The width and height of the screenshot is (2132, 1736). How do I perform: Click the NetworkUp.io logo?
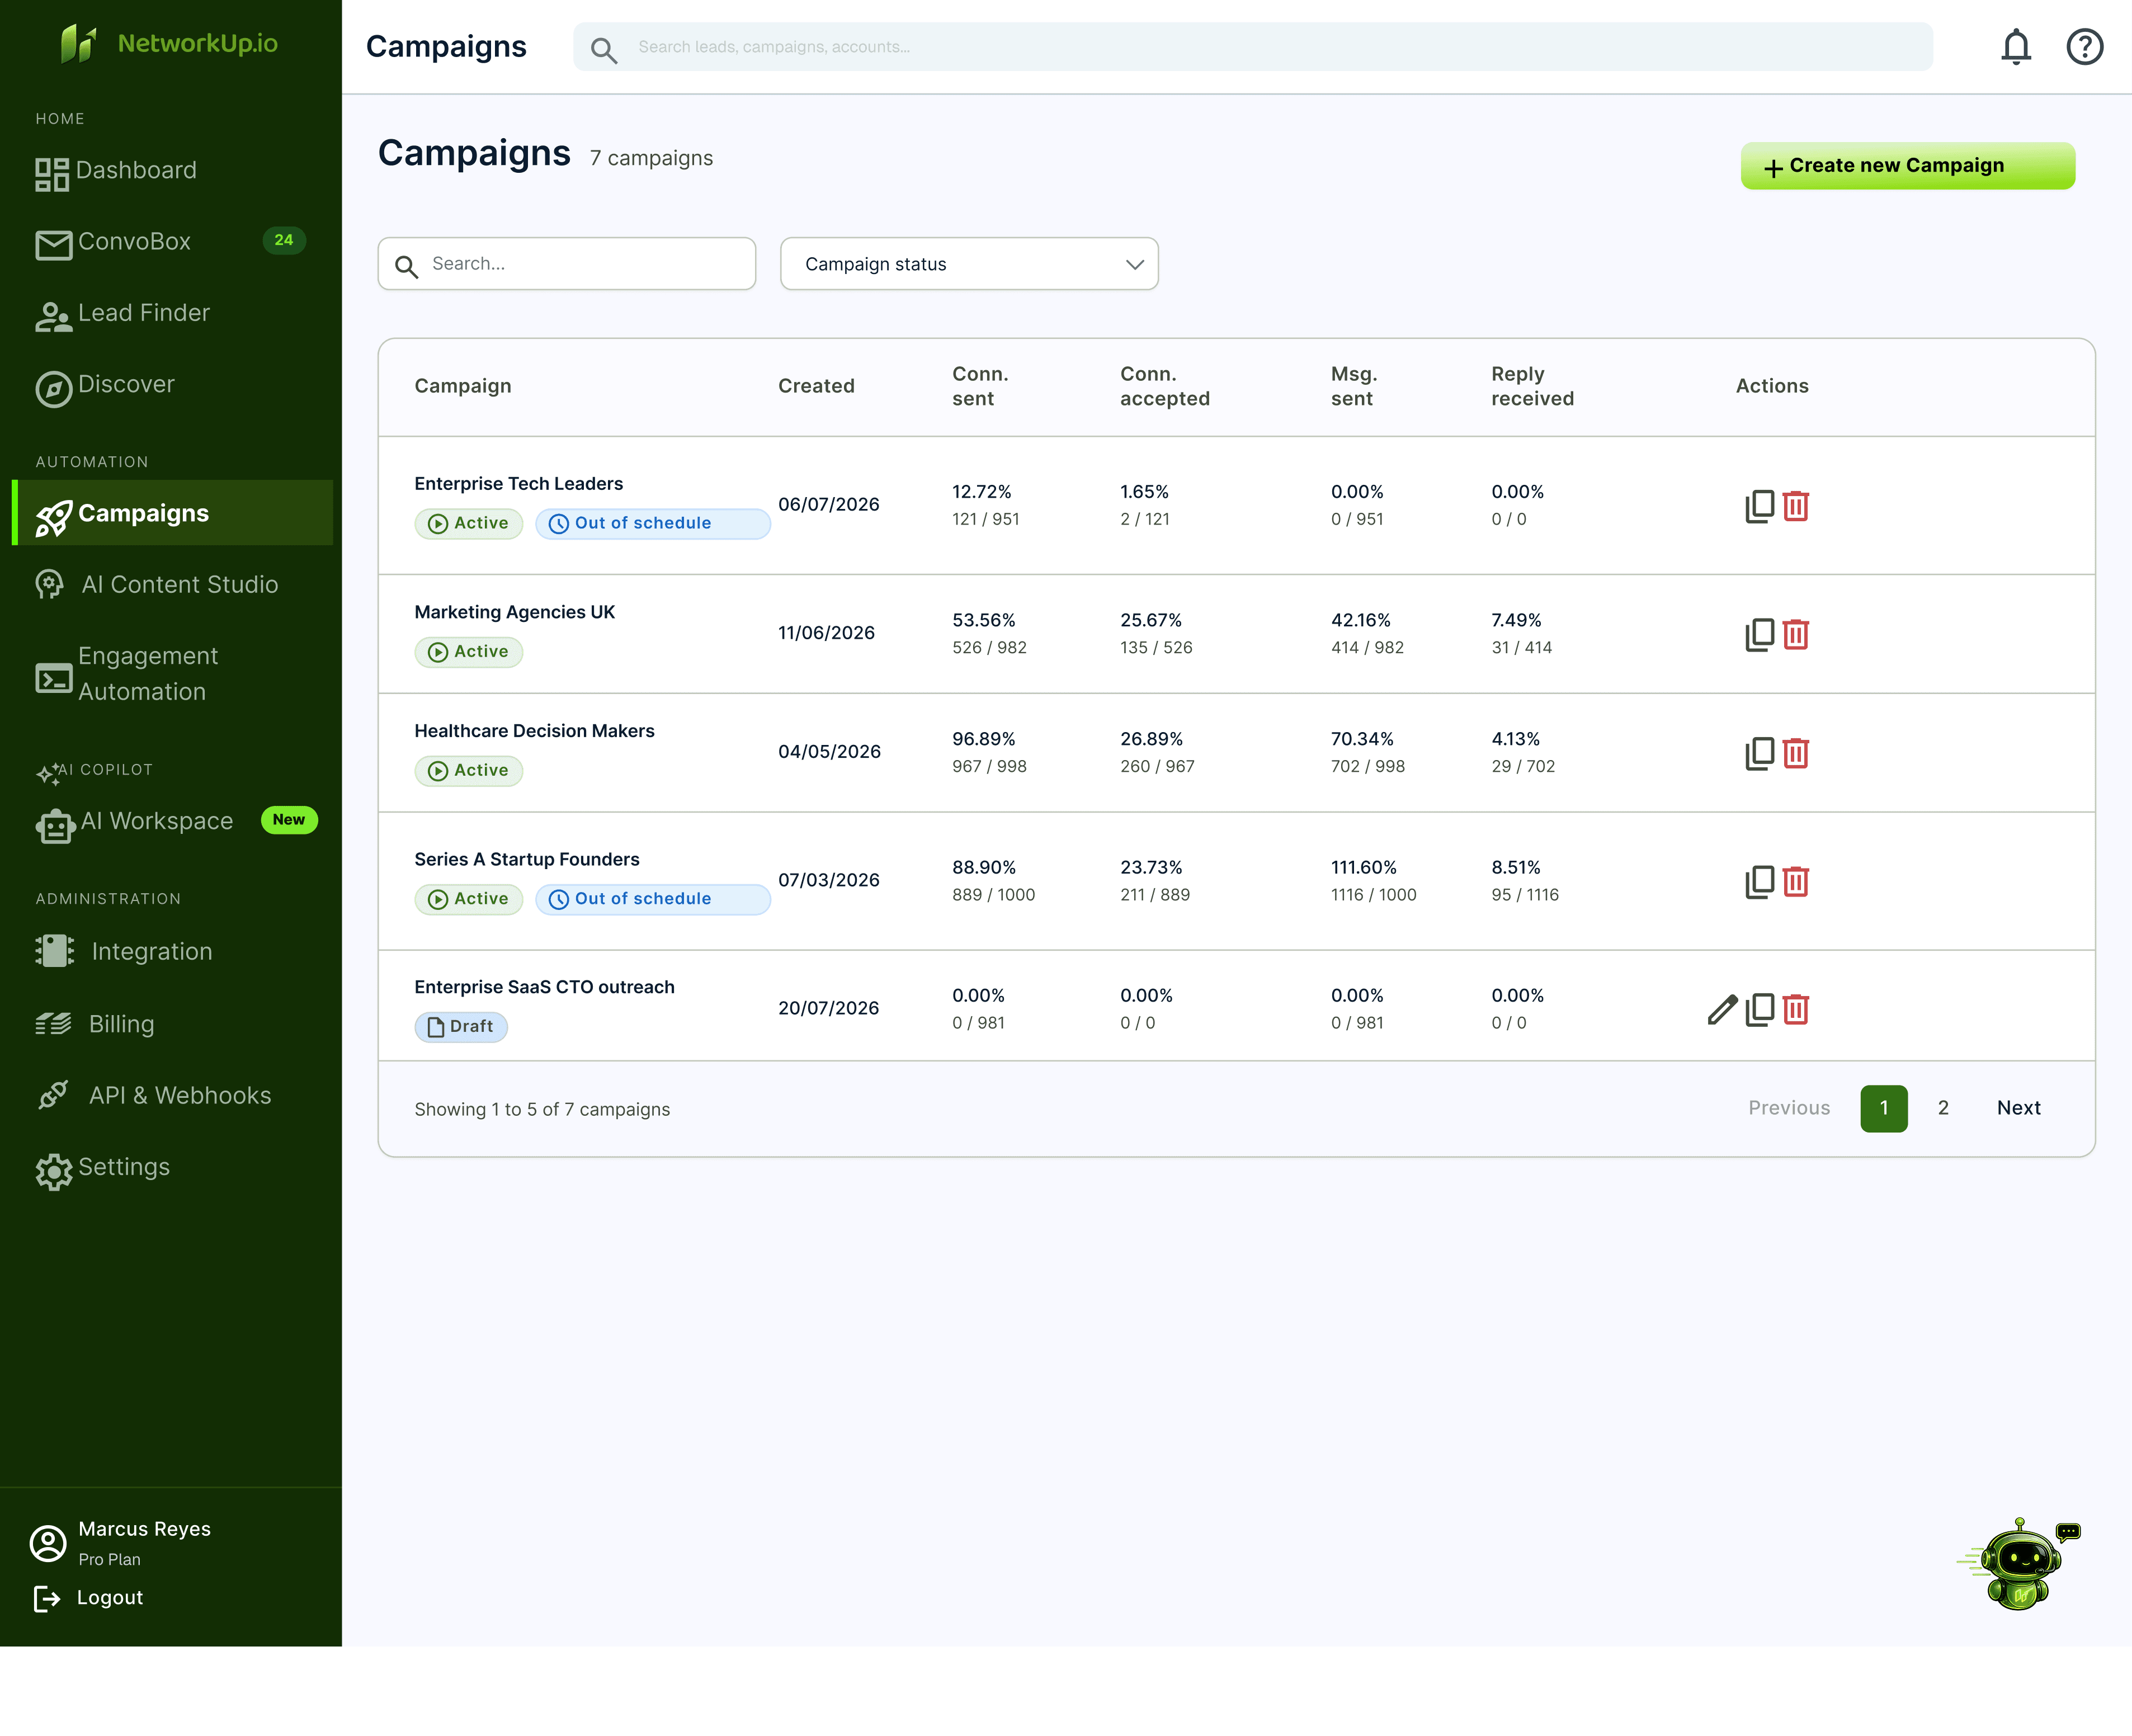point(169,43)
